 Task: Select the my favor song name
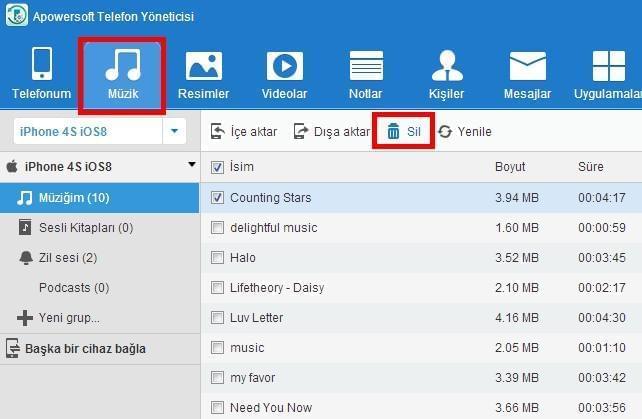(x=253, y=378)
